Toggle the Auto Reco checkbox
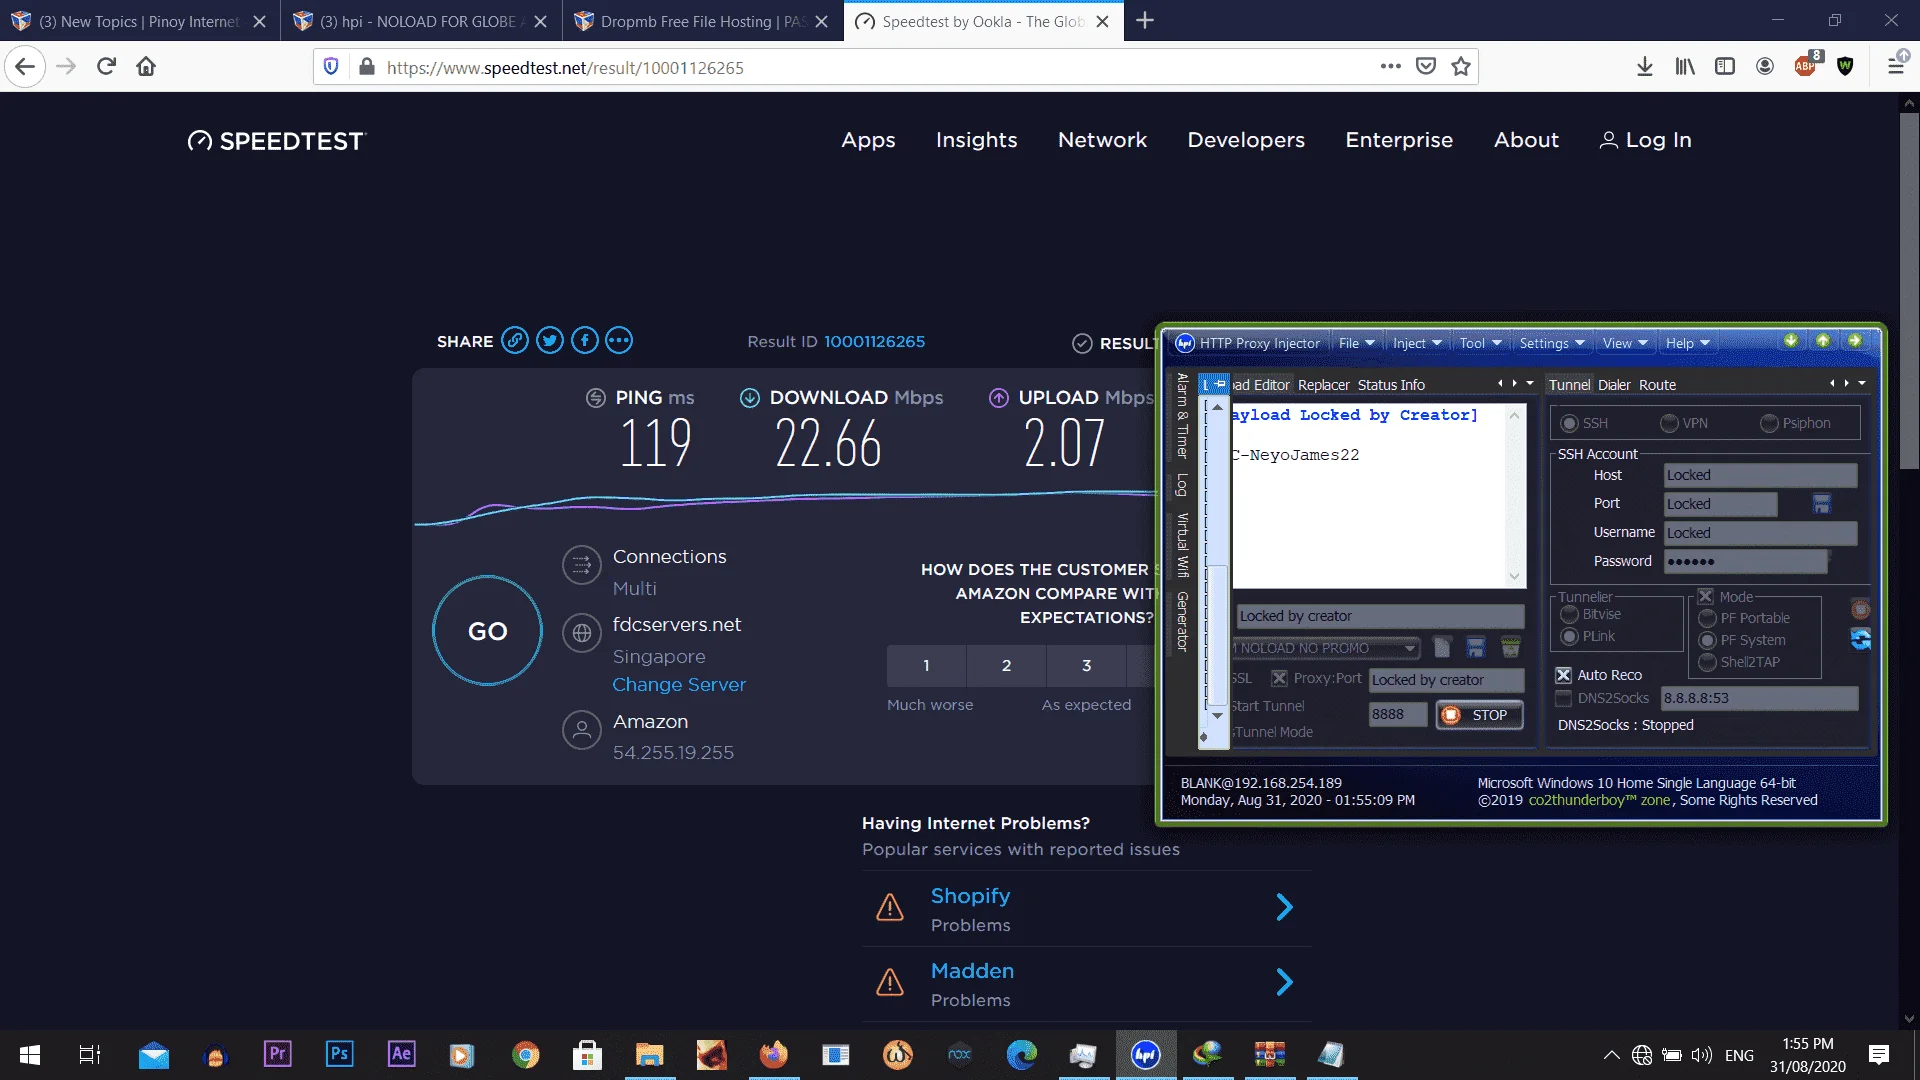This screenshot has width=1920, height=1080. [x=1564, y=676]
